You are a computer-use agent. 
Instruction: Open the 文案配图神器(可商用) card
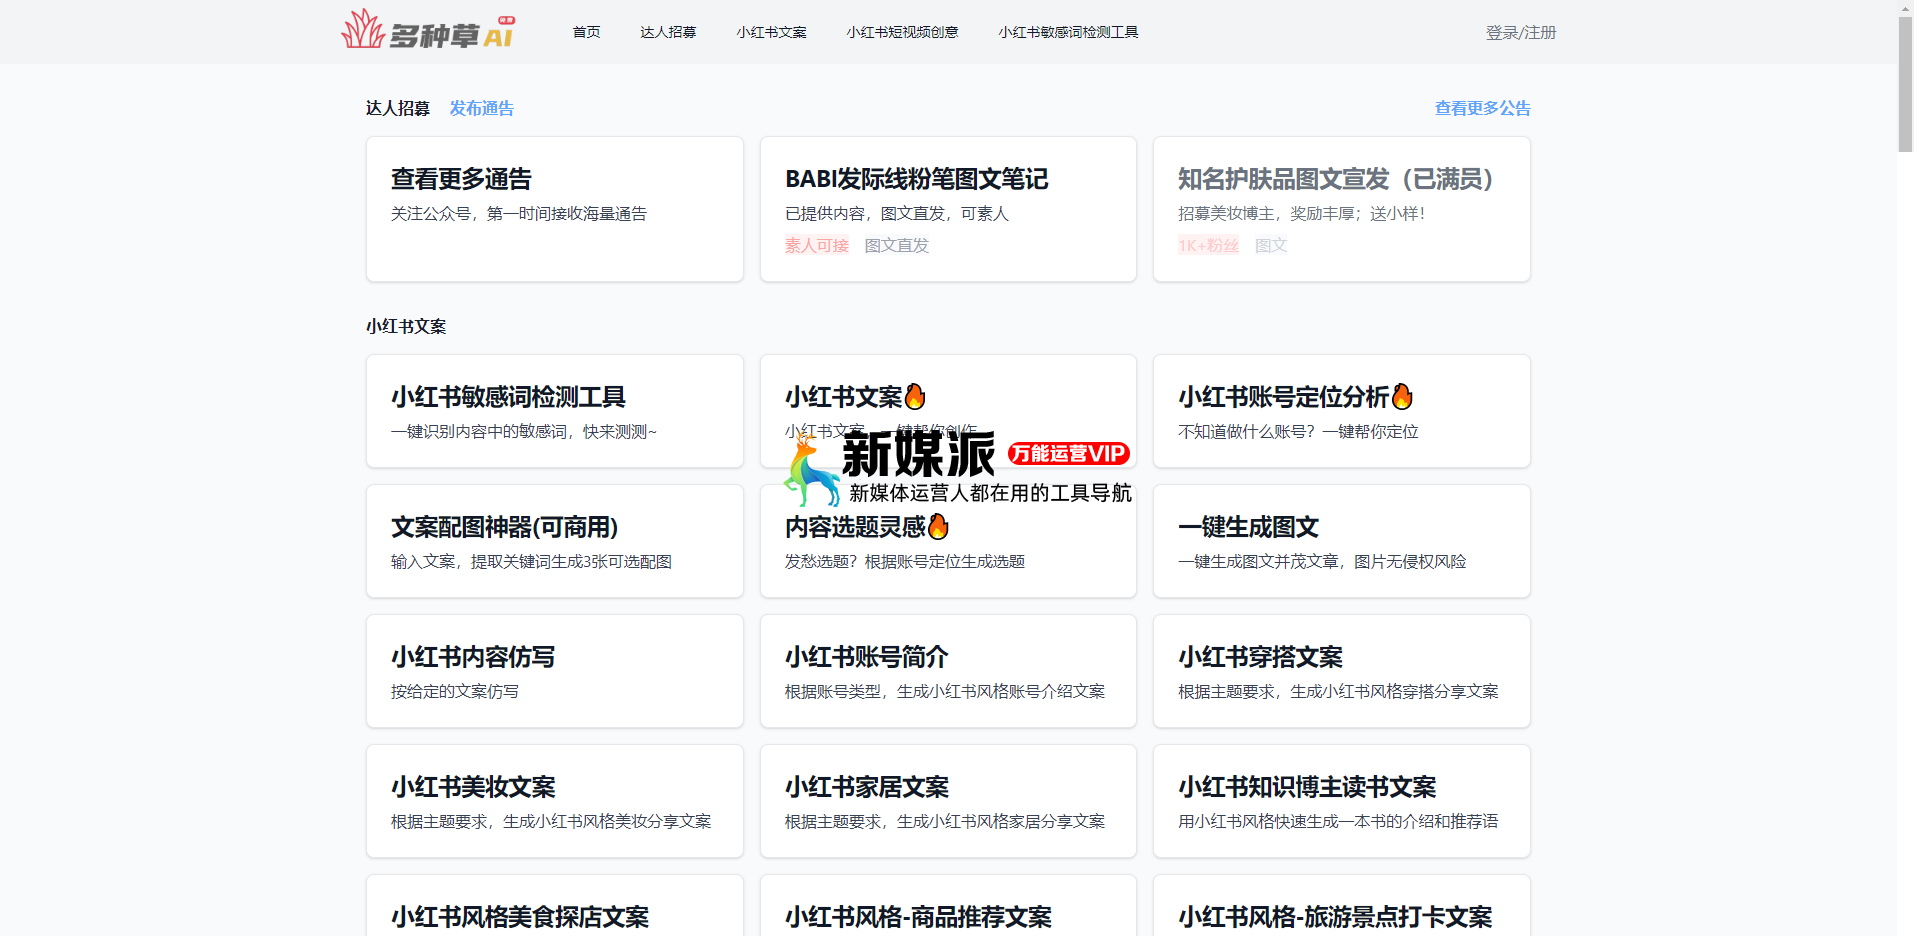click(555, 541)
